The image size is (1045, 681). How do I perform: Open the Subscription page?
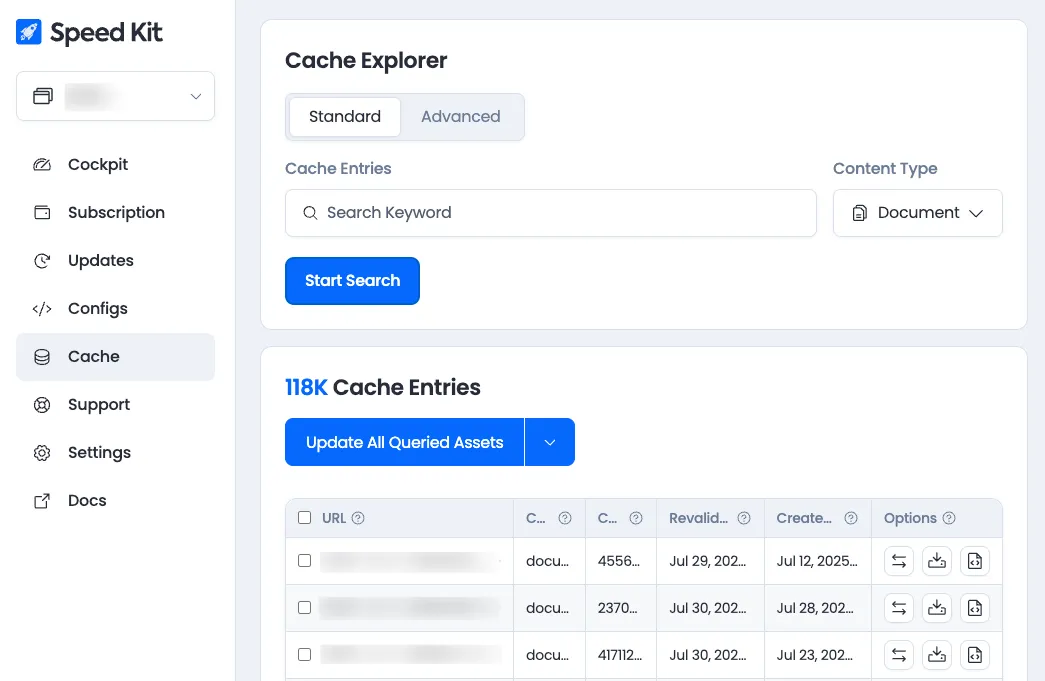click(x=115, y=213)
